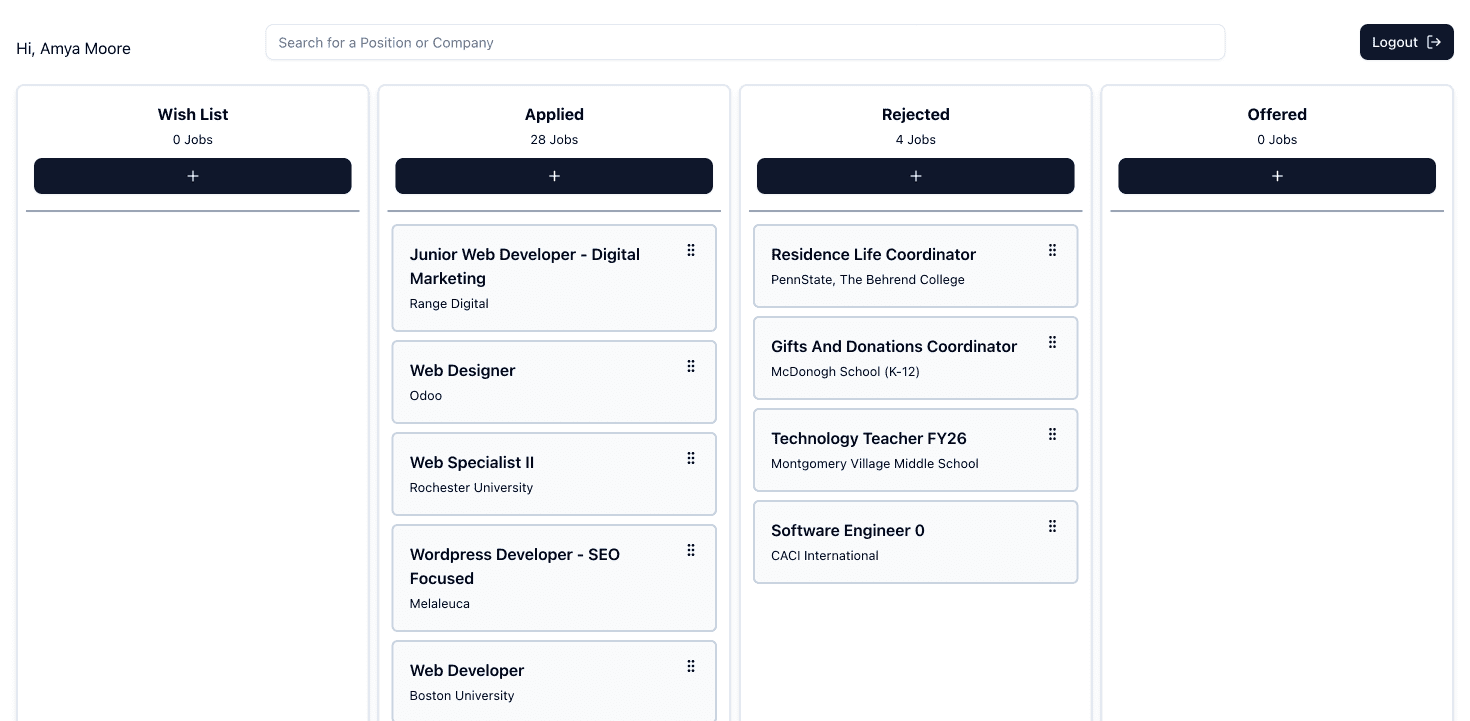The height and width of the screenshot is (721, 1470).
Task: Click the Applied column heading
Action: pyautogui.click(x=554, y=114)
